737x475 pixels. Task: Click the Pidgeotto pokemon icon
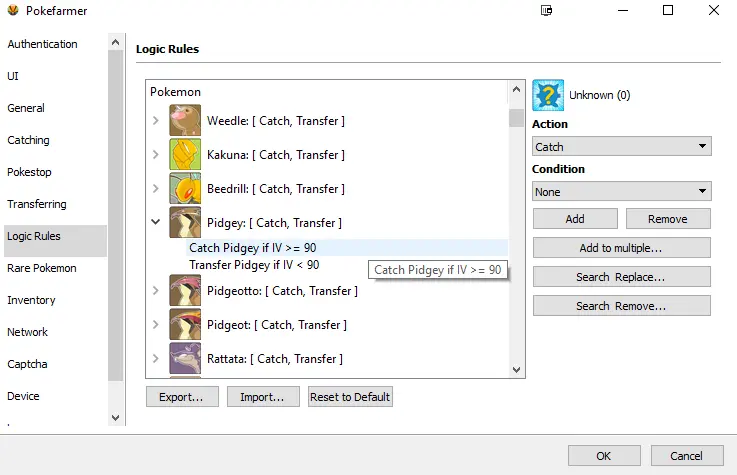(x=185, y=291)
